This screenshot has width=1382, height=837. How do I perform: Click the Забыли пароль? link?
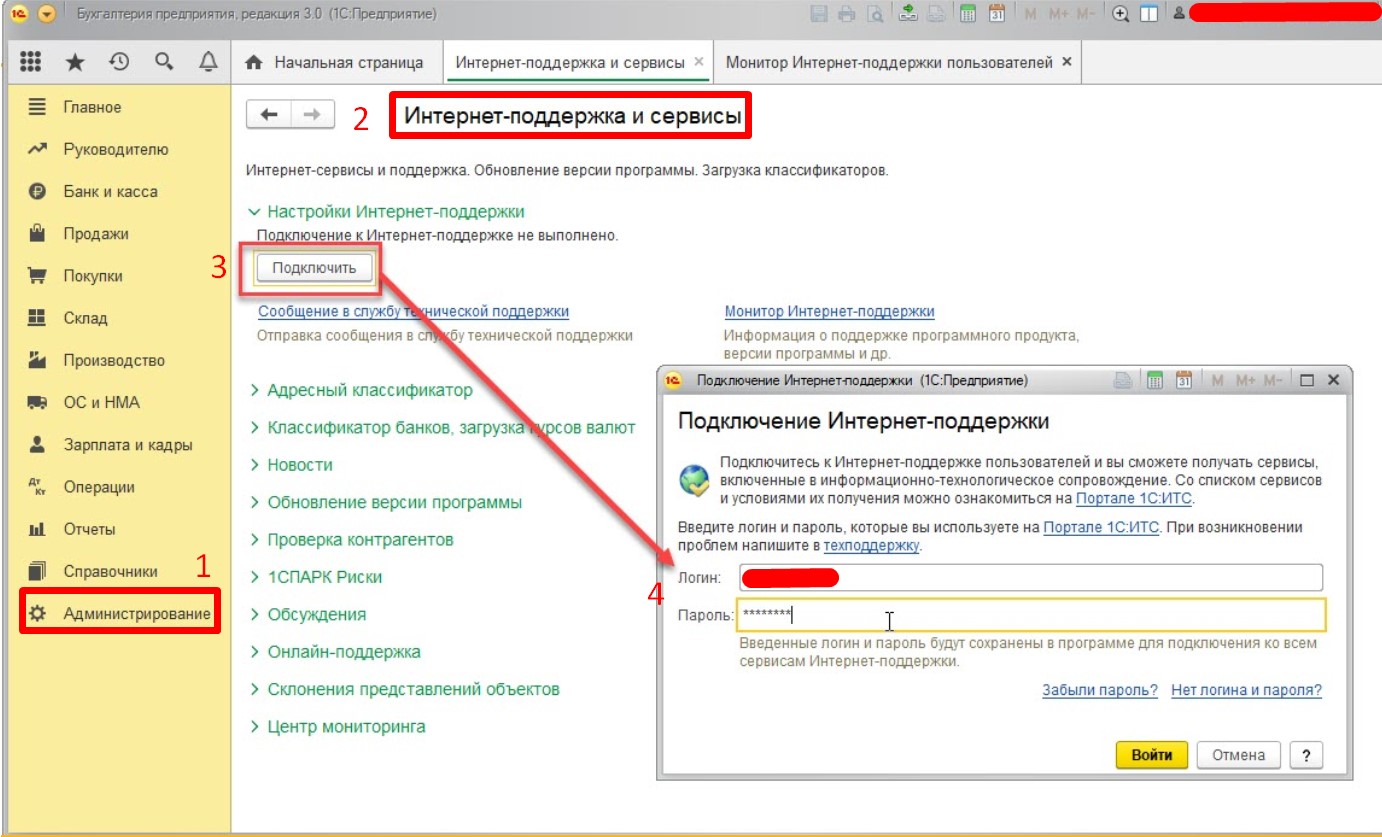[x=1100, y=690]
